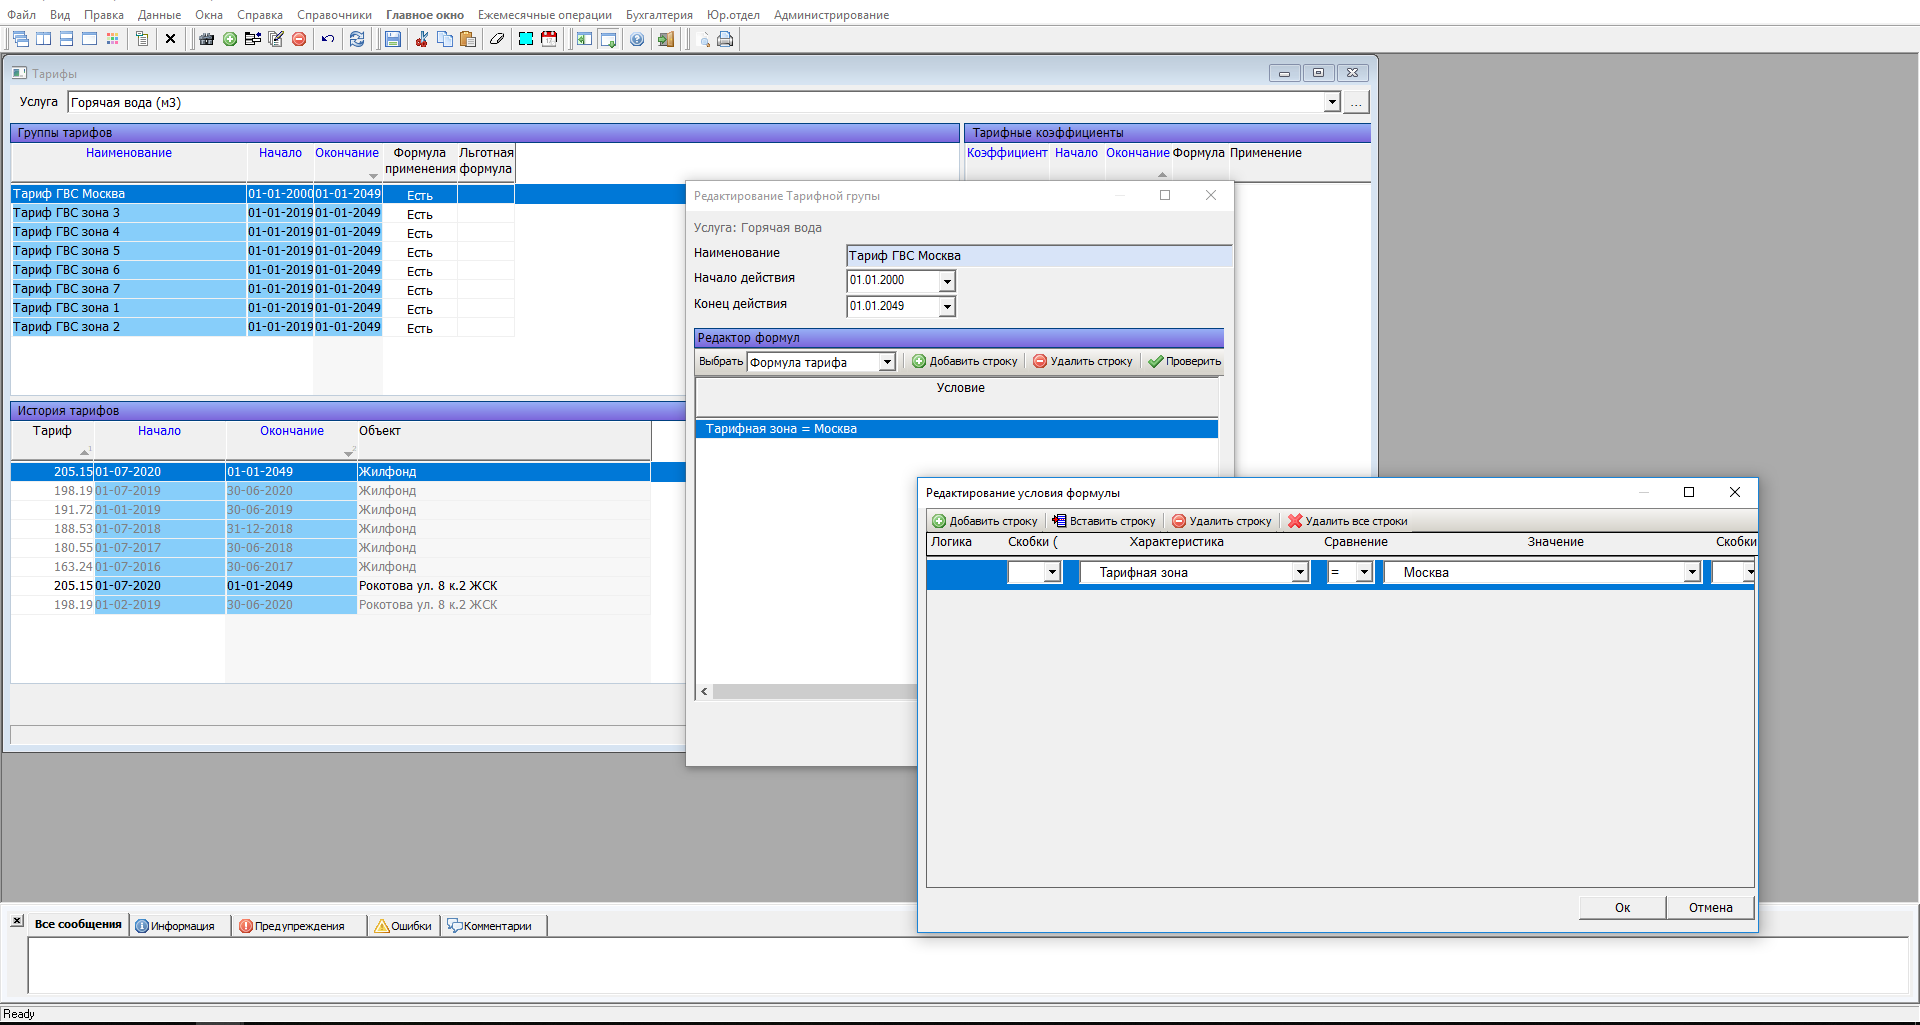Image resolution: width=1920 pixels, height=1025 pixels.
Task: Click the binoculars search icon
Action: click(x=207, y=39)
